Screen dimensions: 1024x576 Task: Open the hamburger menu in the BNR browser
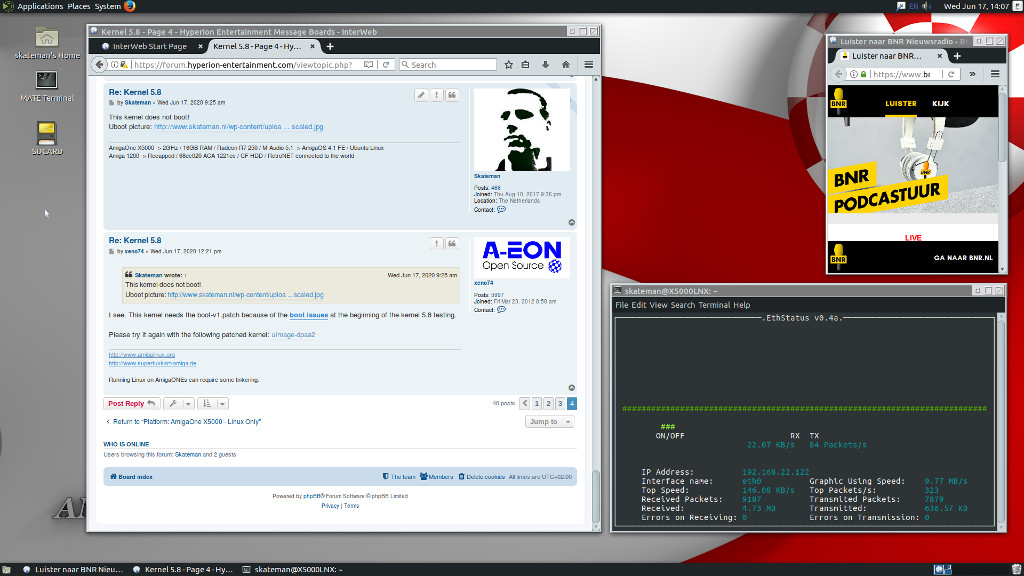(x=995, y=74)
